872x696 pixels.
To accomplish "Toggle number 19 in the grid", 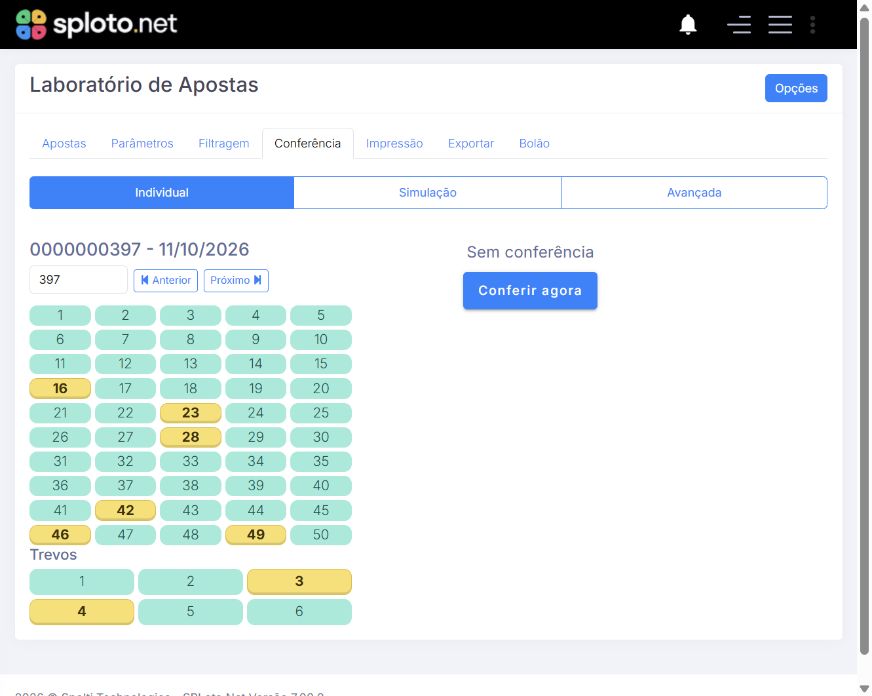I will click(x=255, y=388).
